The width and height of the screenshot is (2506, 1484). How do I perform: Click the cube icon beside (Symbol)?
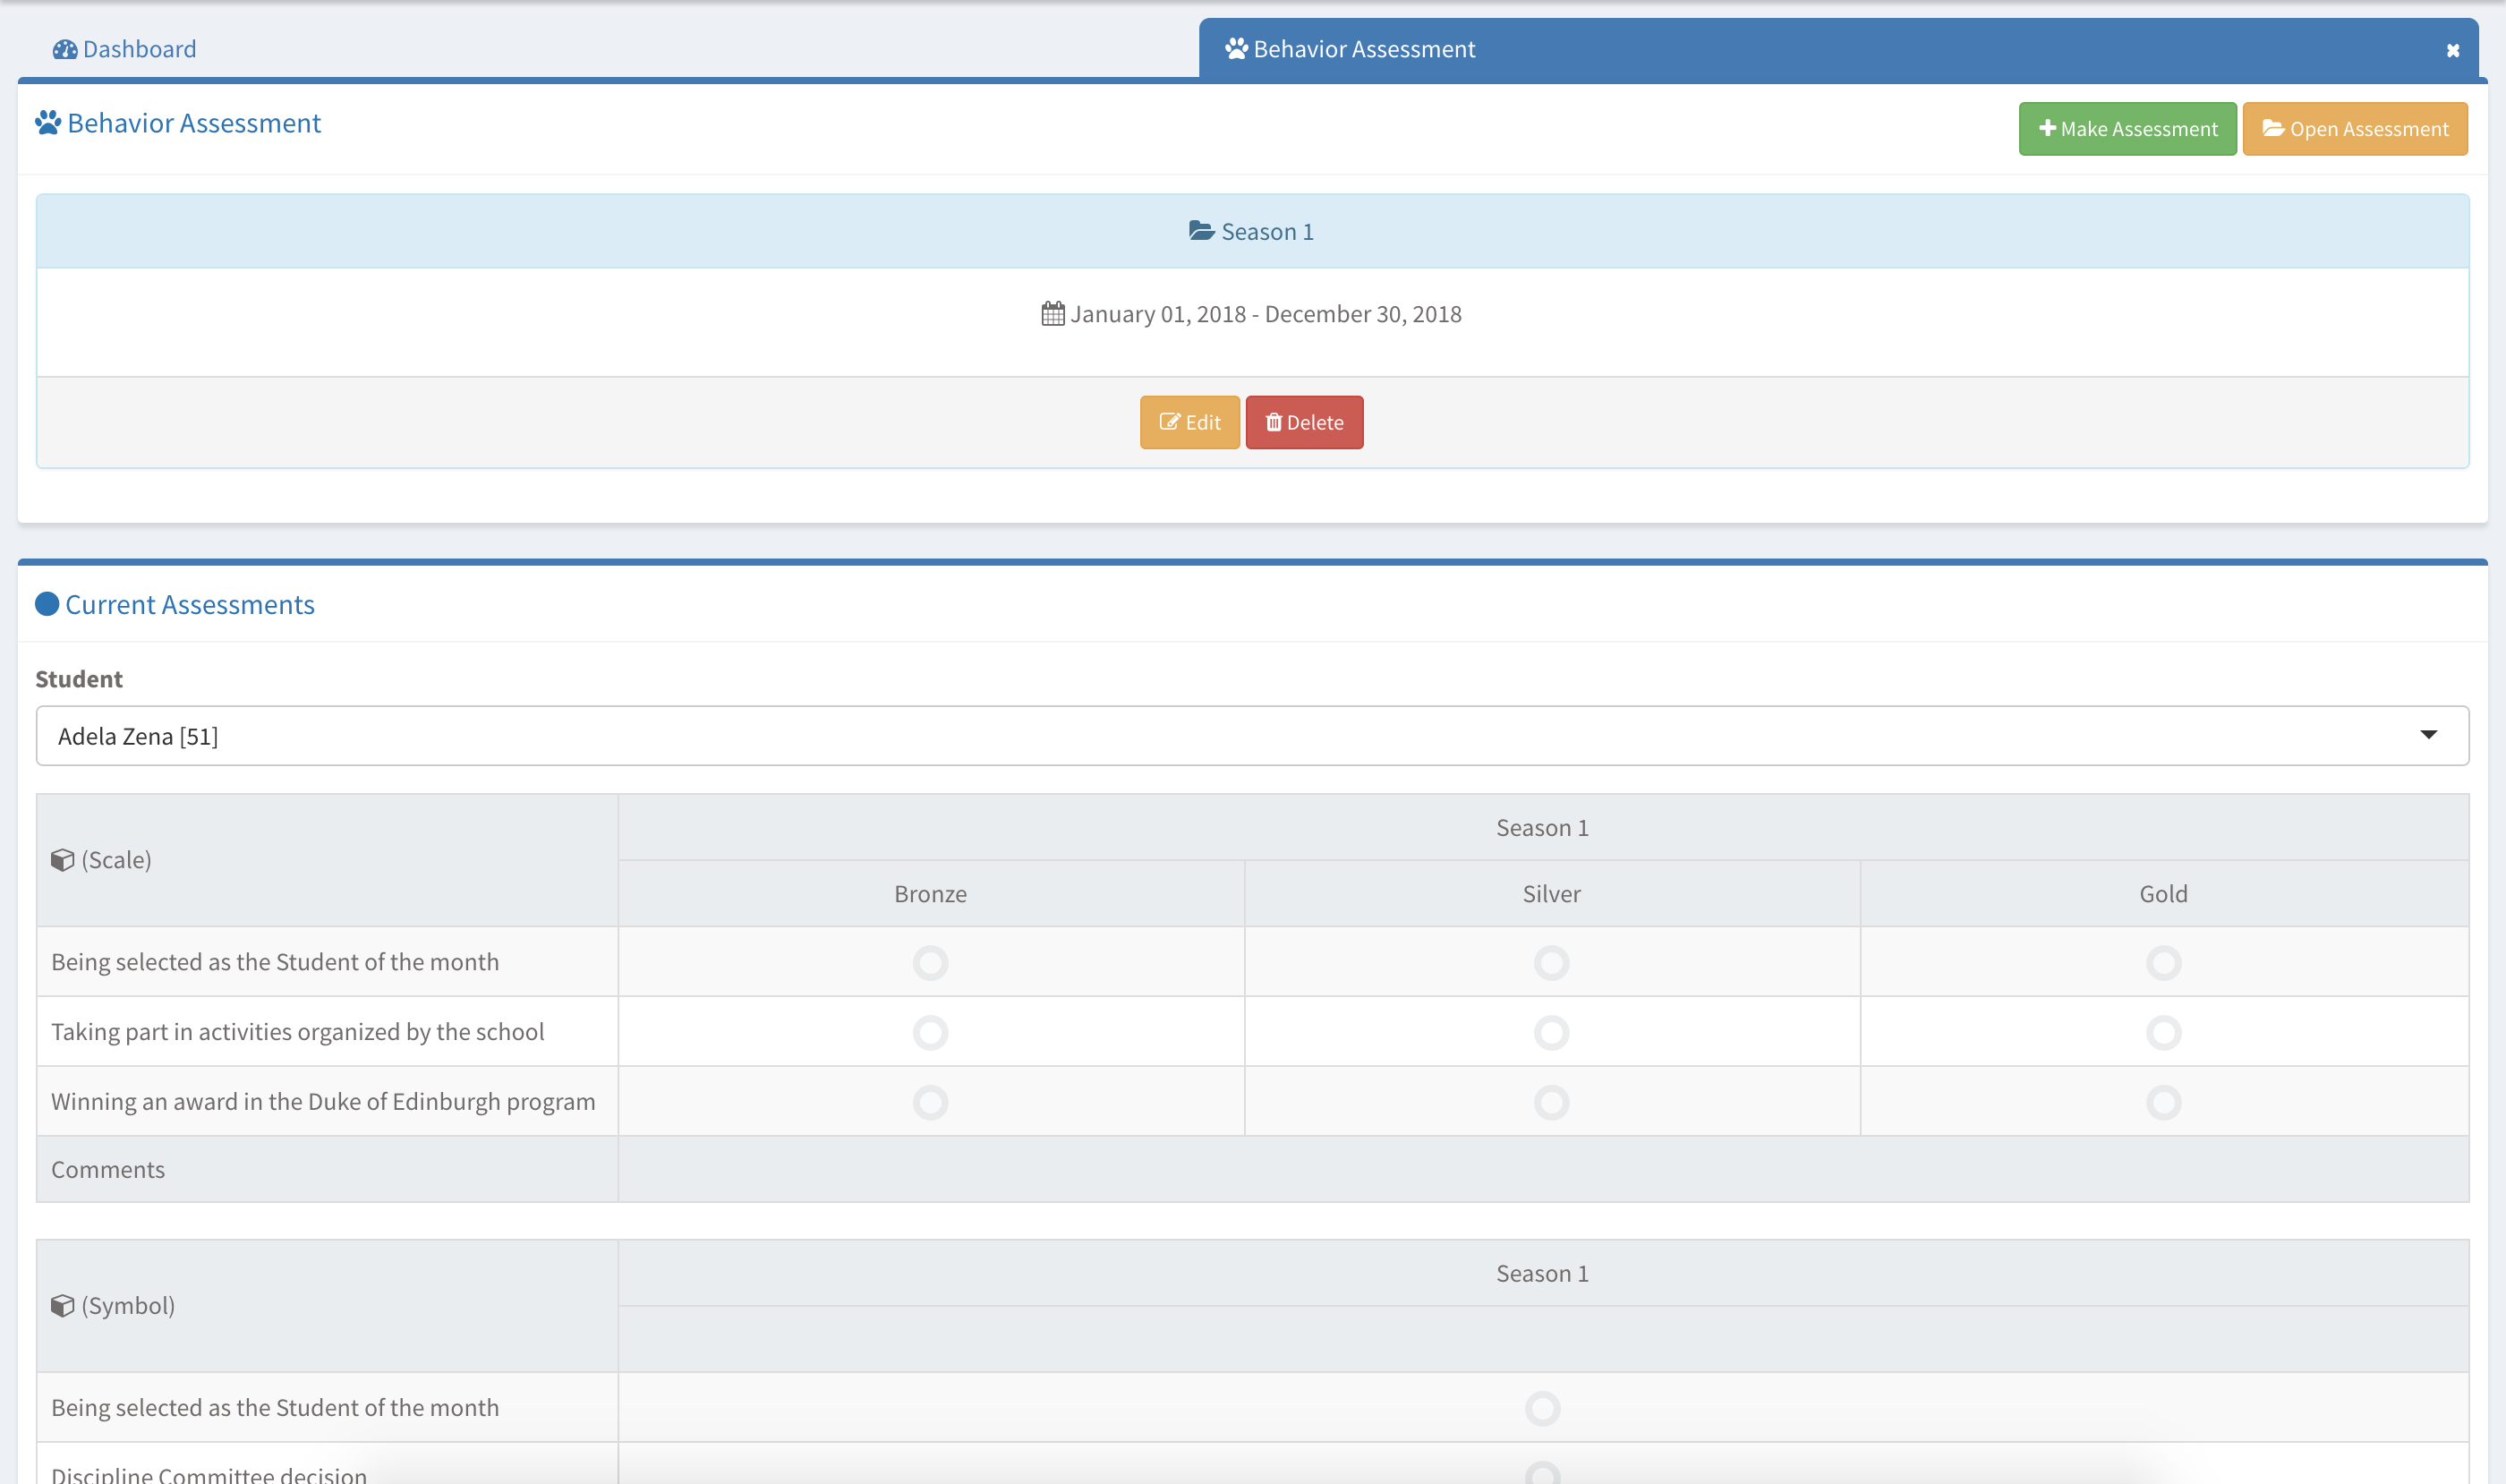(63, 1306)
